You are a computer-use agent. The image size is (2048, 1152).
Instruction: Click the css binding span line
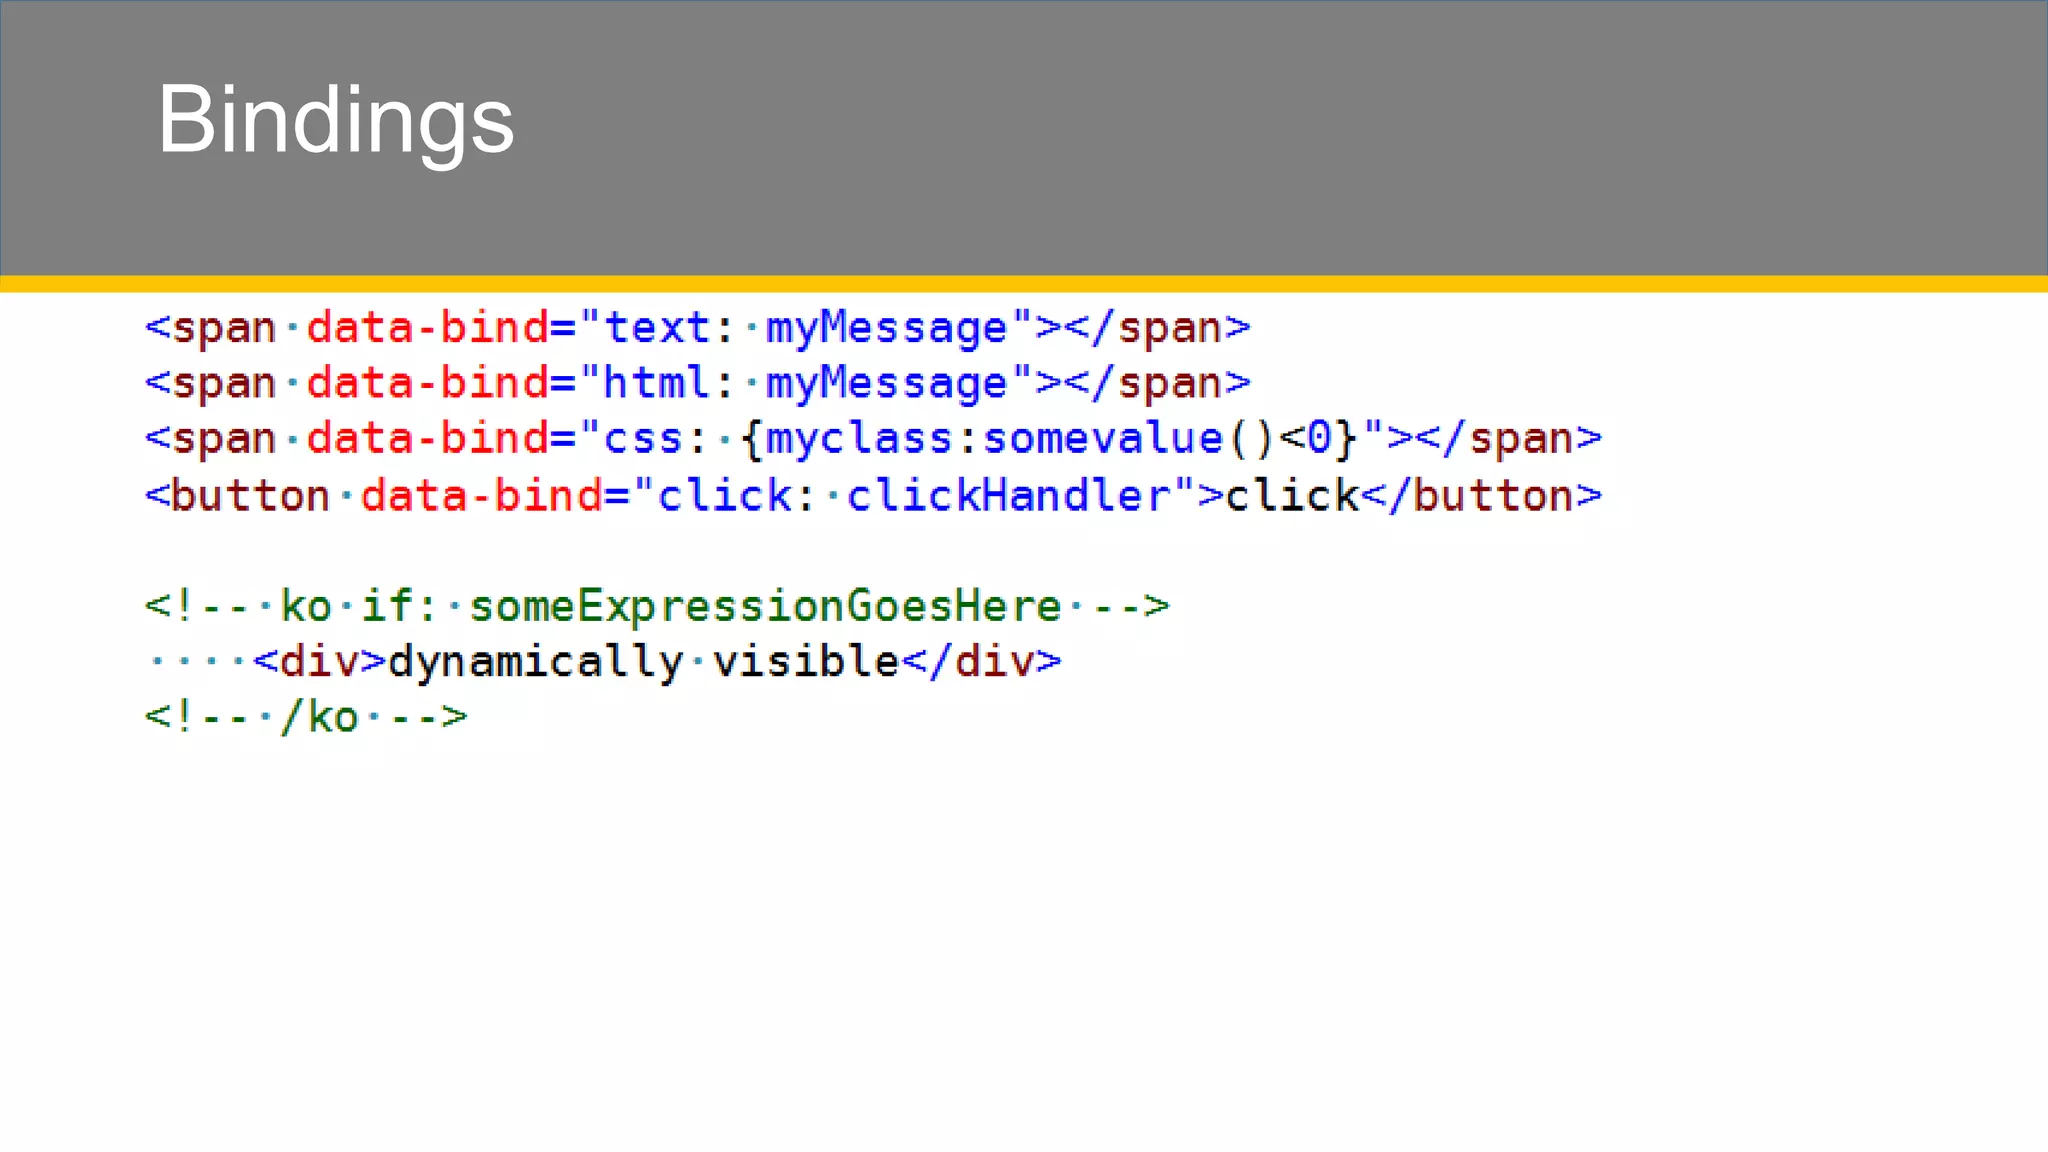872,439
